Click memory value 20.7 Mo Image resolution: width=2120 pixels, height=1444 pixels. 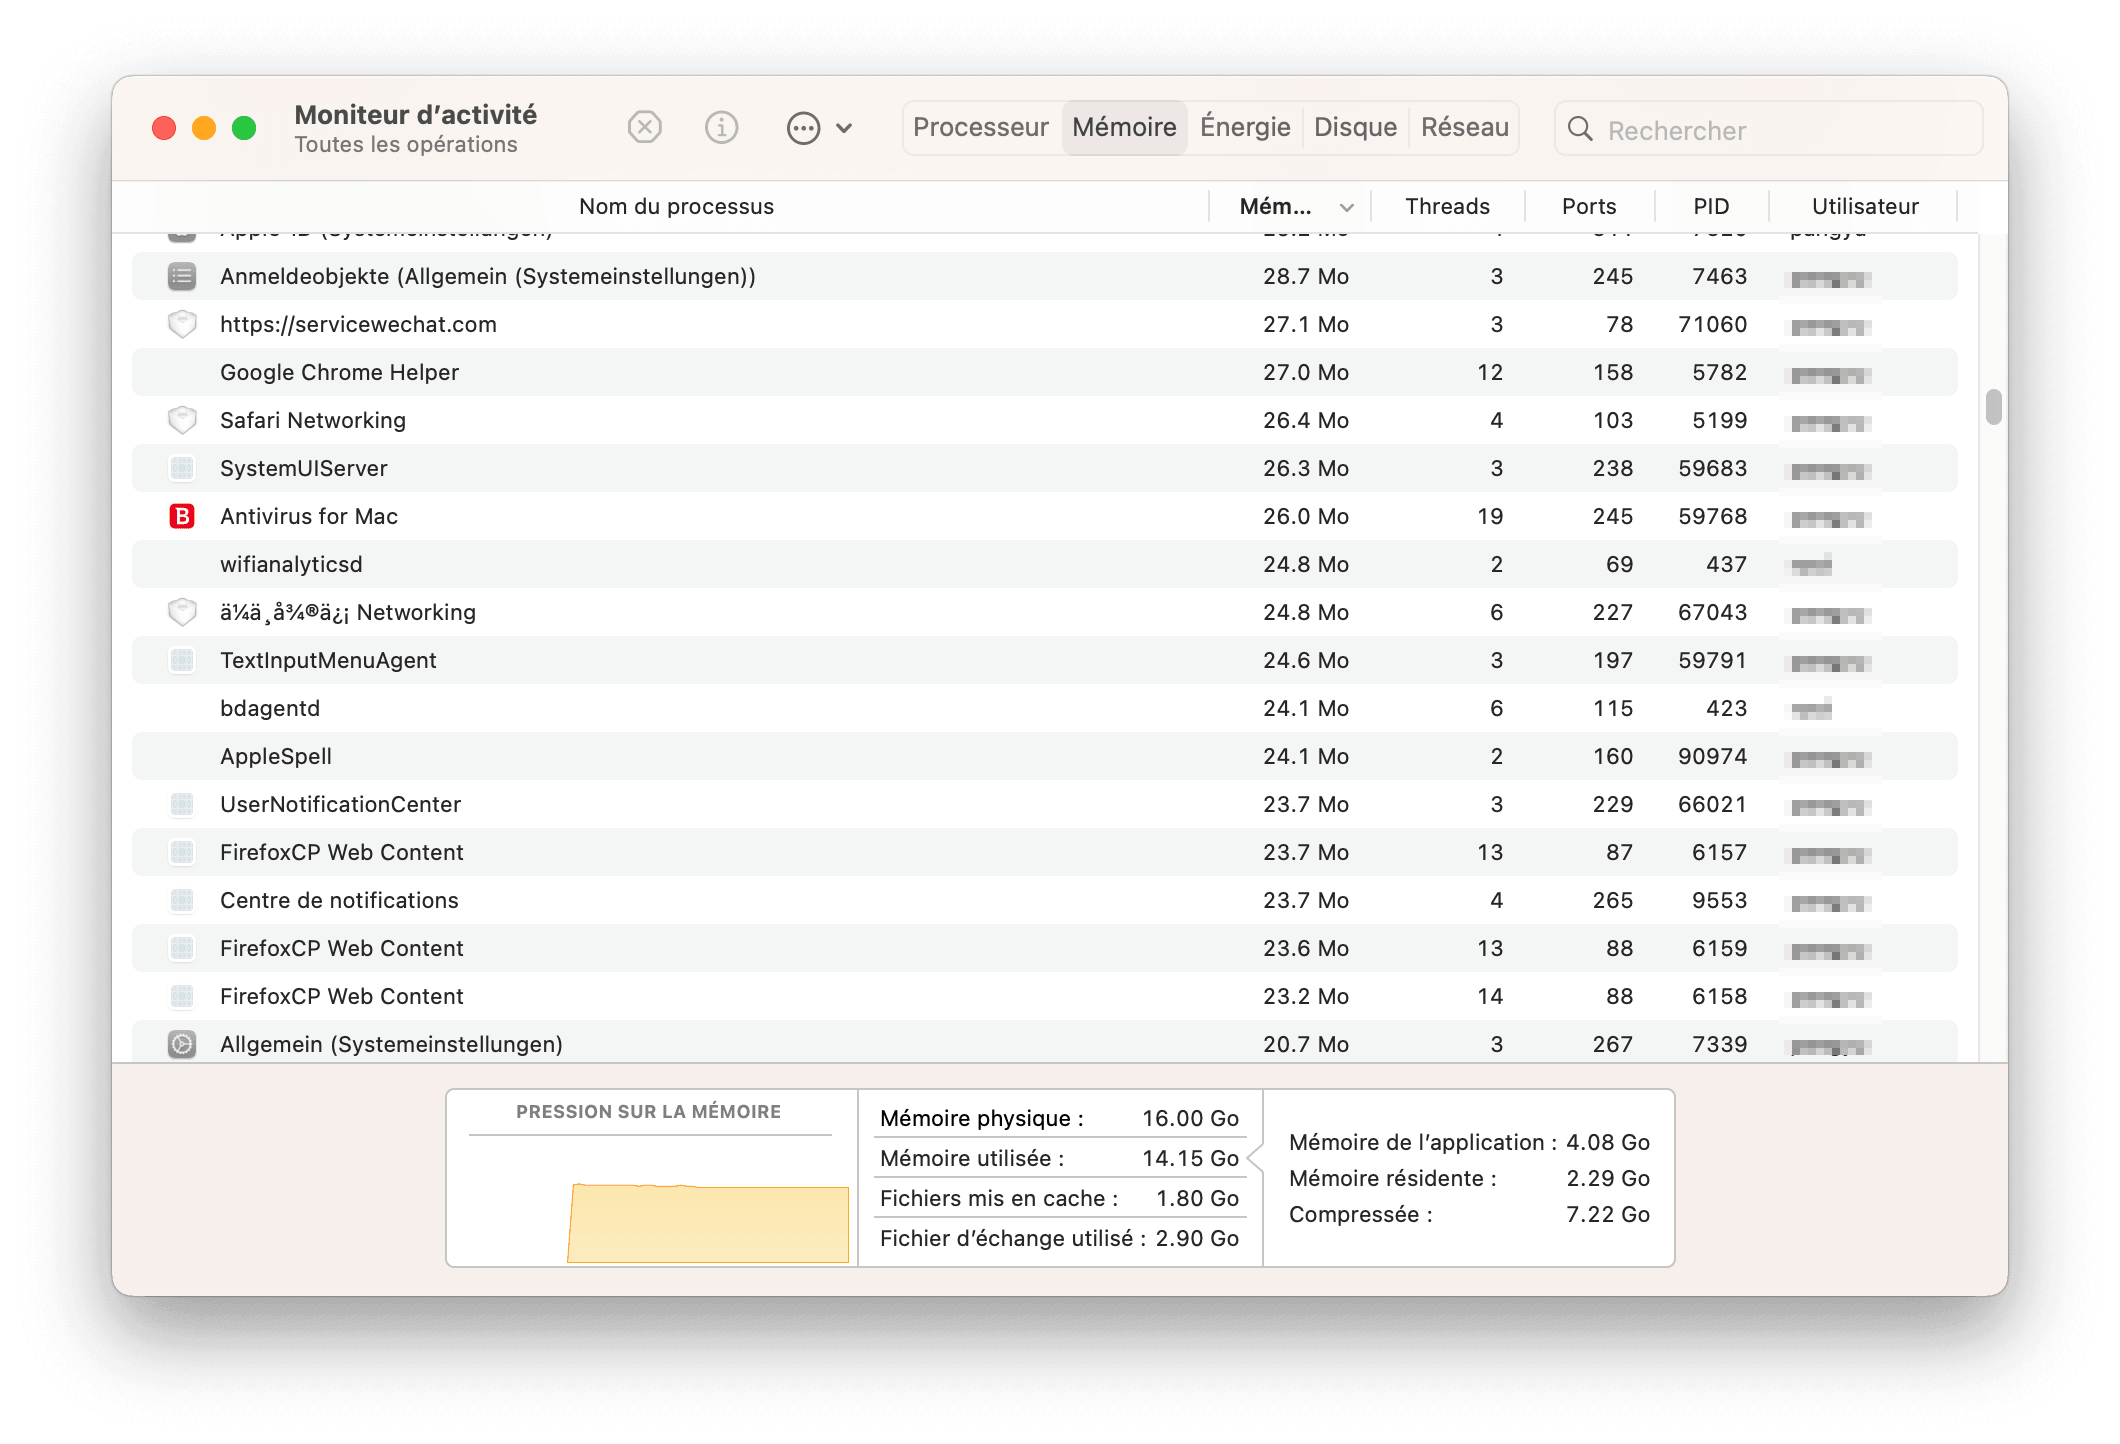click(x=1305, y=1044)
